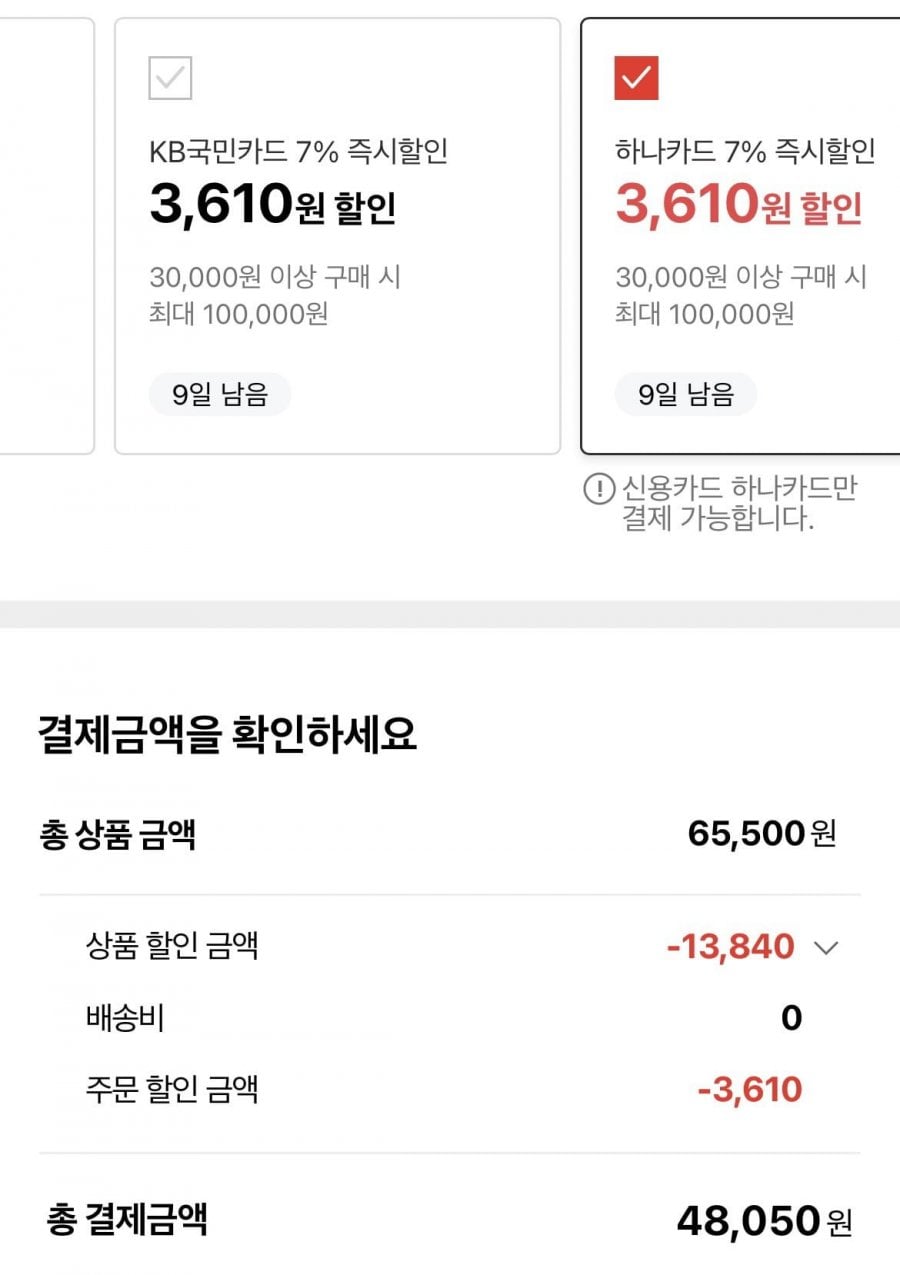Viewport: 900px width, 1275px height.
Task: Click the red 3,610원 할인 amount on 하나카드
Action: coord(738,205)
